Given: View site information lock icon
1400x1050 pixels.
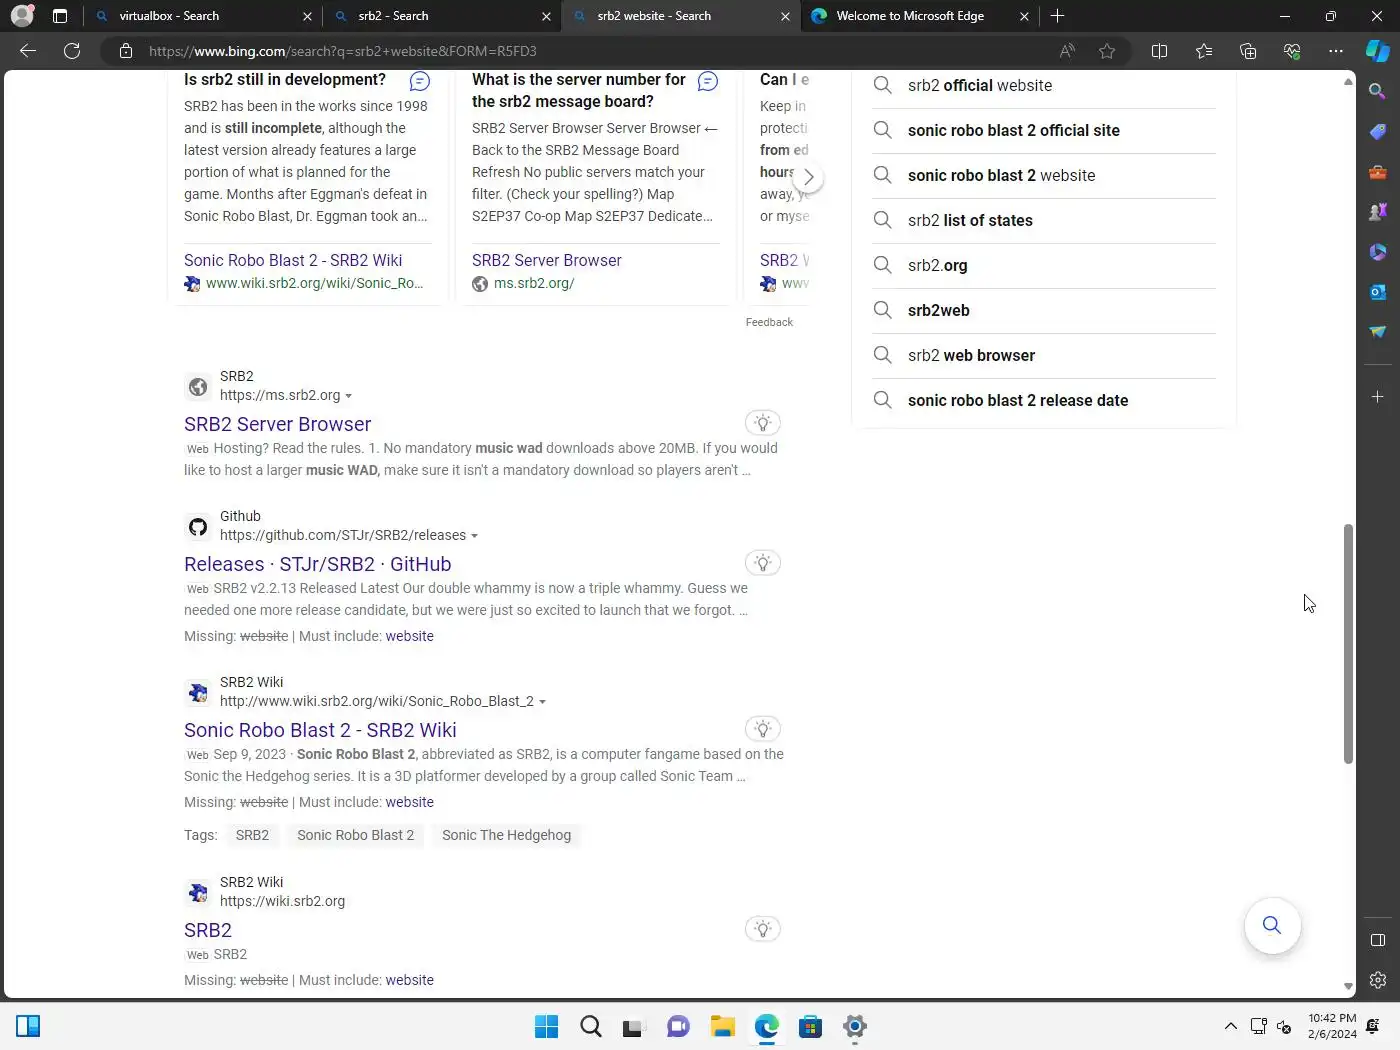Looking at the screenshot, I should point(126,51).
